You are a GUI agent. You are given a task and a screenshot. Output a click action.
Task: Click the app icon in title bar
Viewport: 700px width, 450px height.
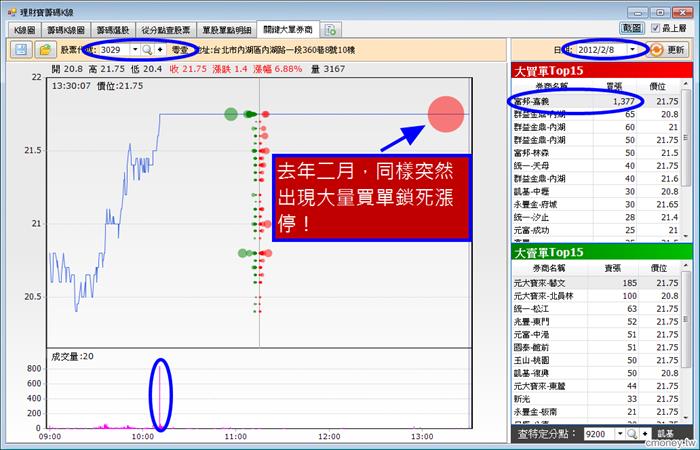pyautogui.click(x=12, y=12)
